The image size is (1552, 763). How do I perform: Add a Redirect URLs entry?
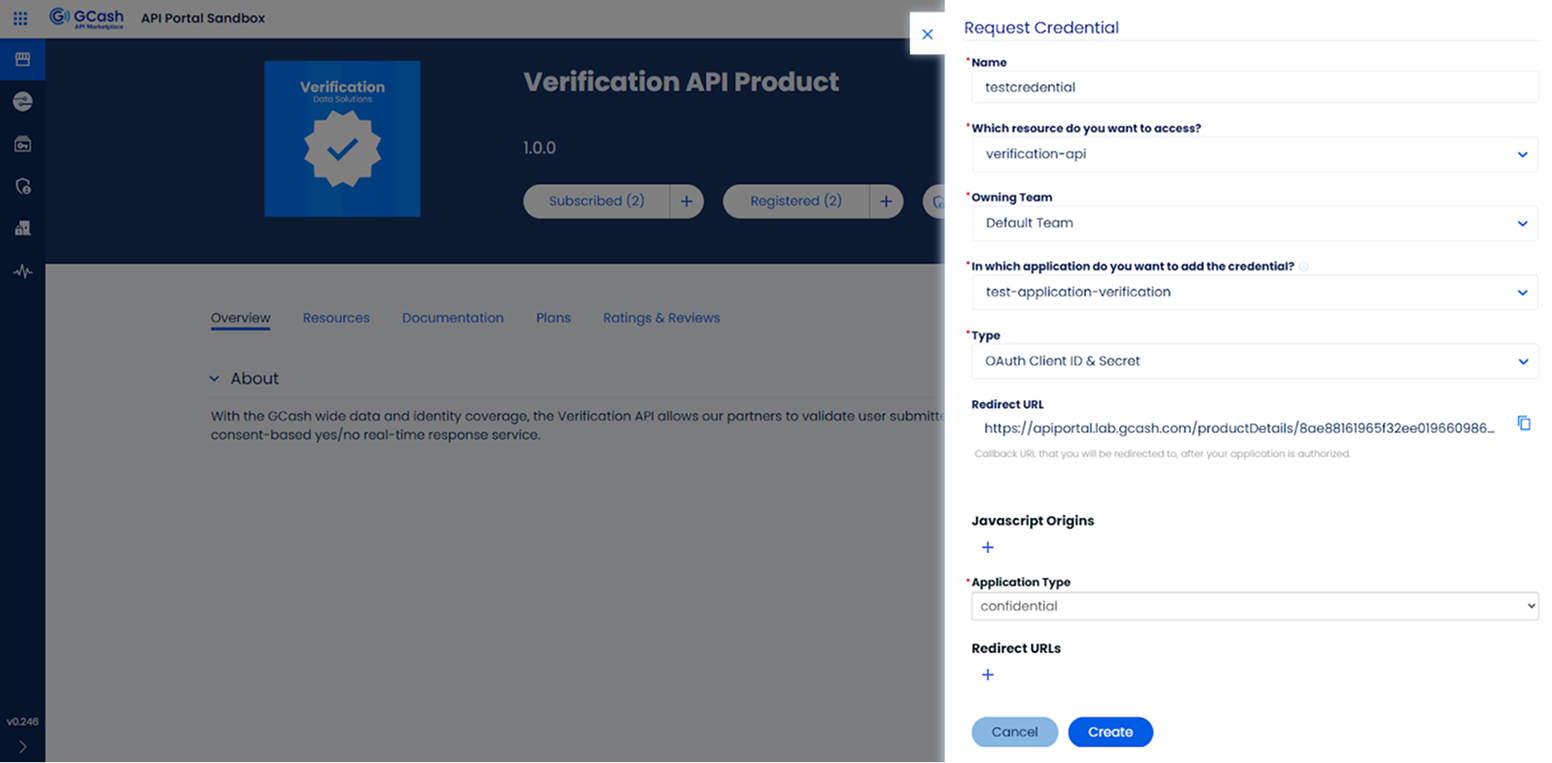(x=987, y=675)
